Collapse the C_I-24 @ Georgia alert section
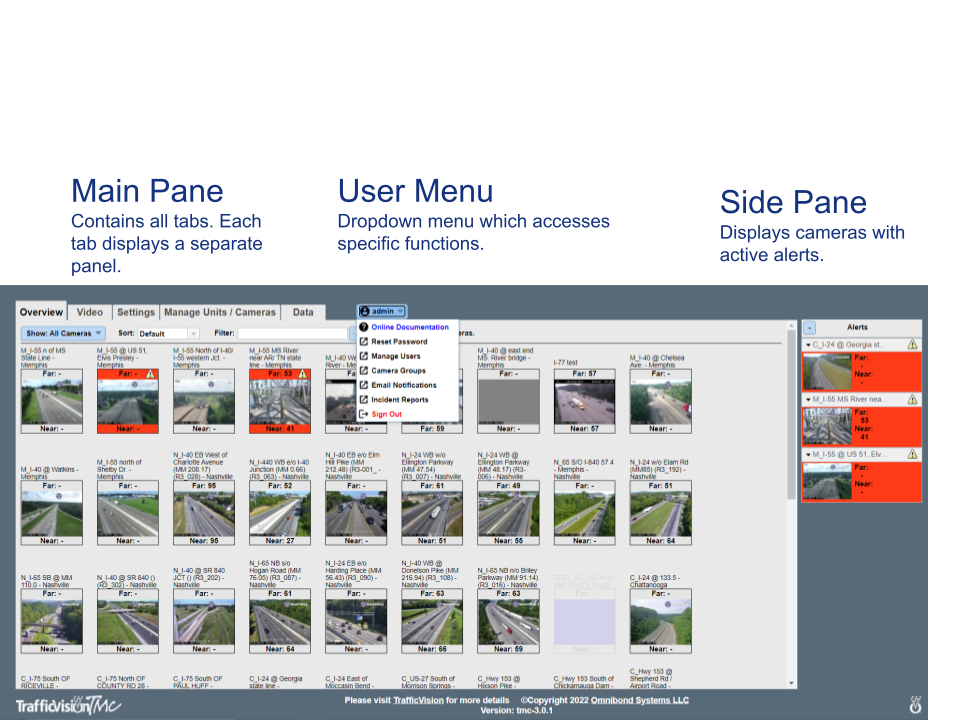This screenshot has width=960, height=720. 808,345
